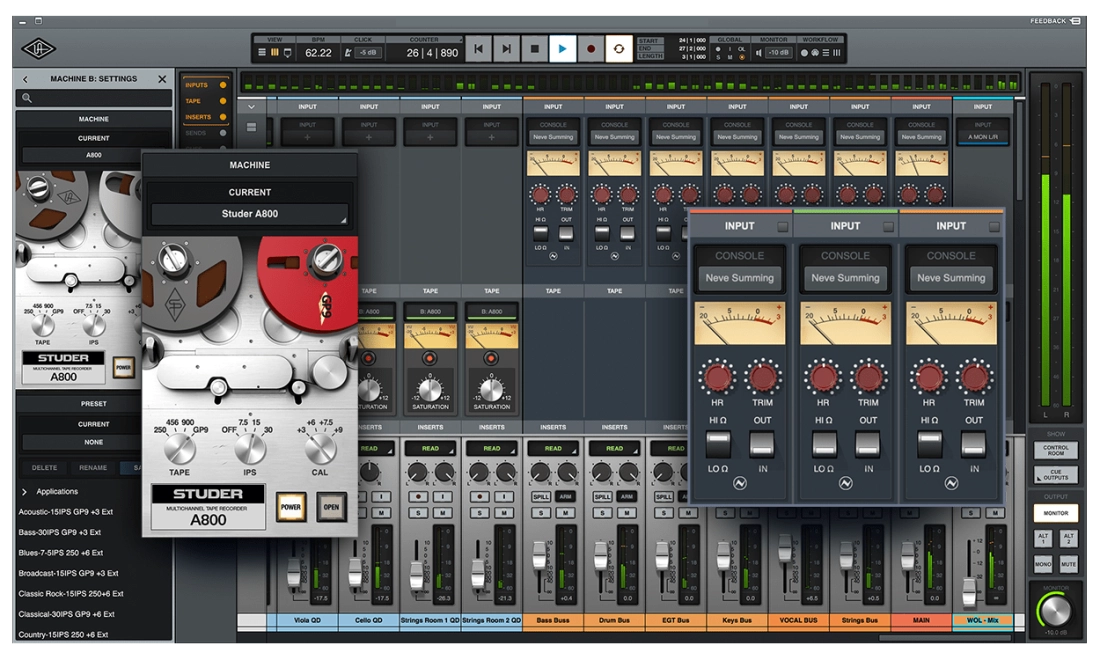The image size is (1100, 660).
Task: Click the metronome icon in the CLICK section
Action: coord(348,53)
